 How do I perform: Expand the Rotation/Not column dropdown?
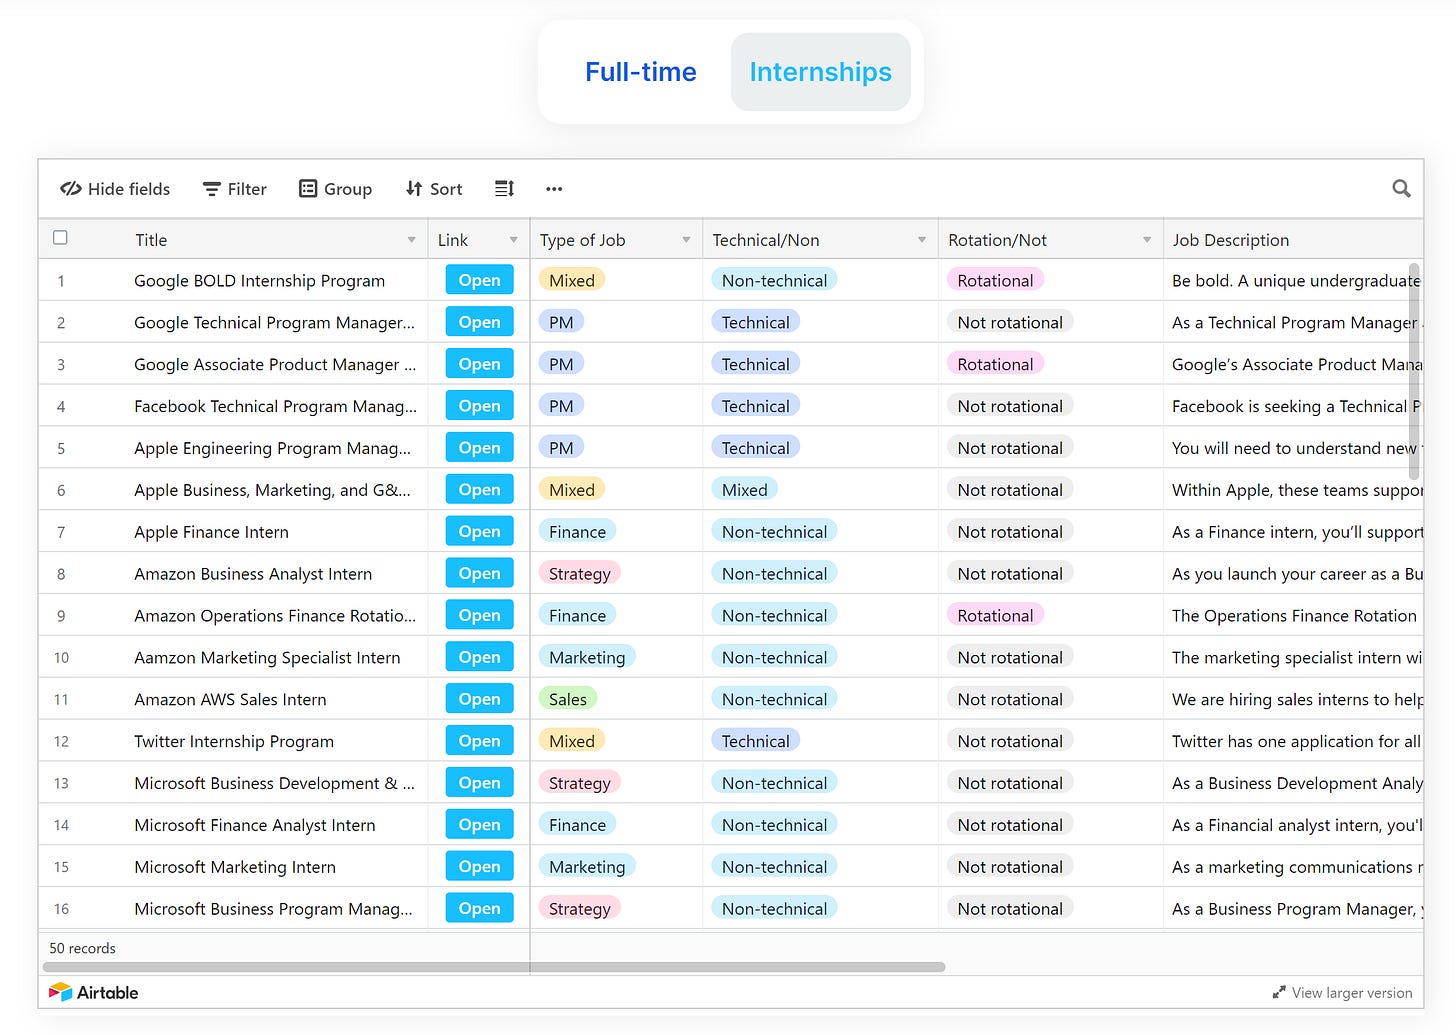coord(1147,240)
